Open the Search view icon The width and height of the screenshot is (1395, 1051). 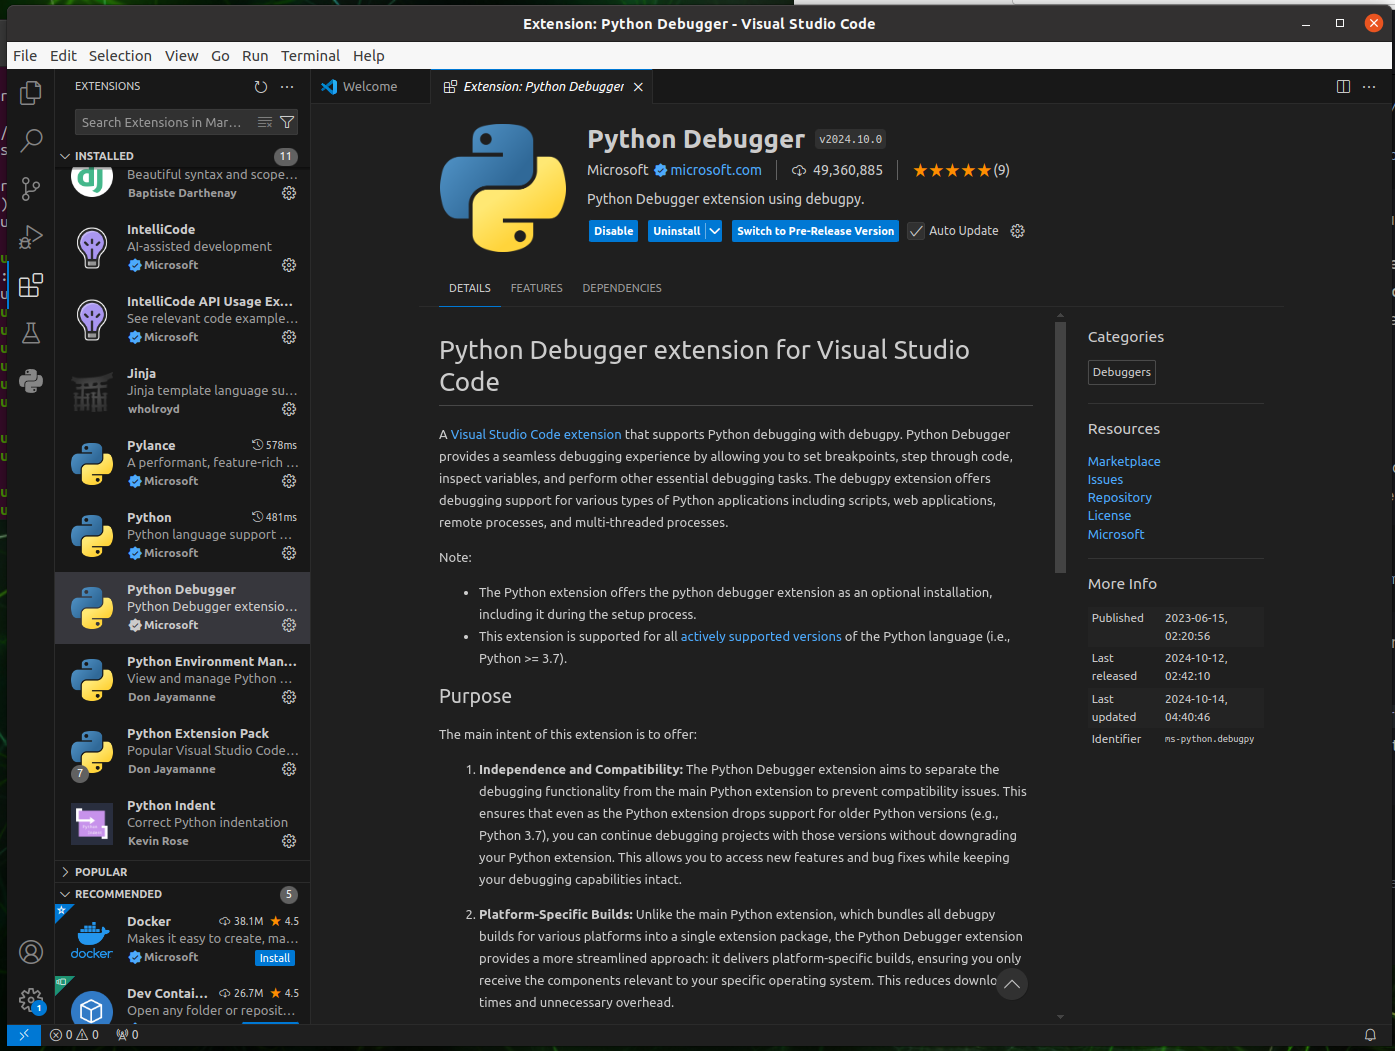(31, 140)
